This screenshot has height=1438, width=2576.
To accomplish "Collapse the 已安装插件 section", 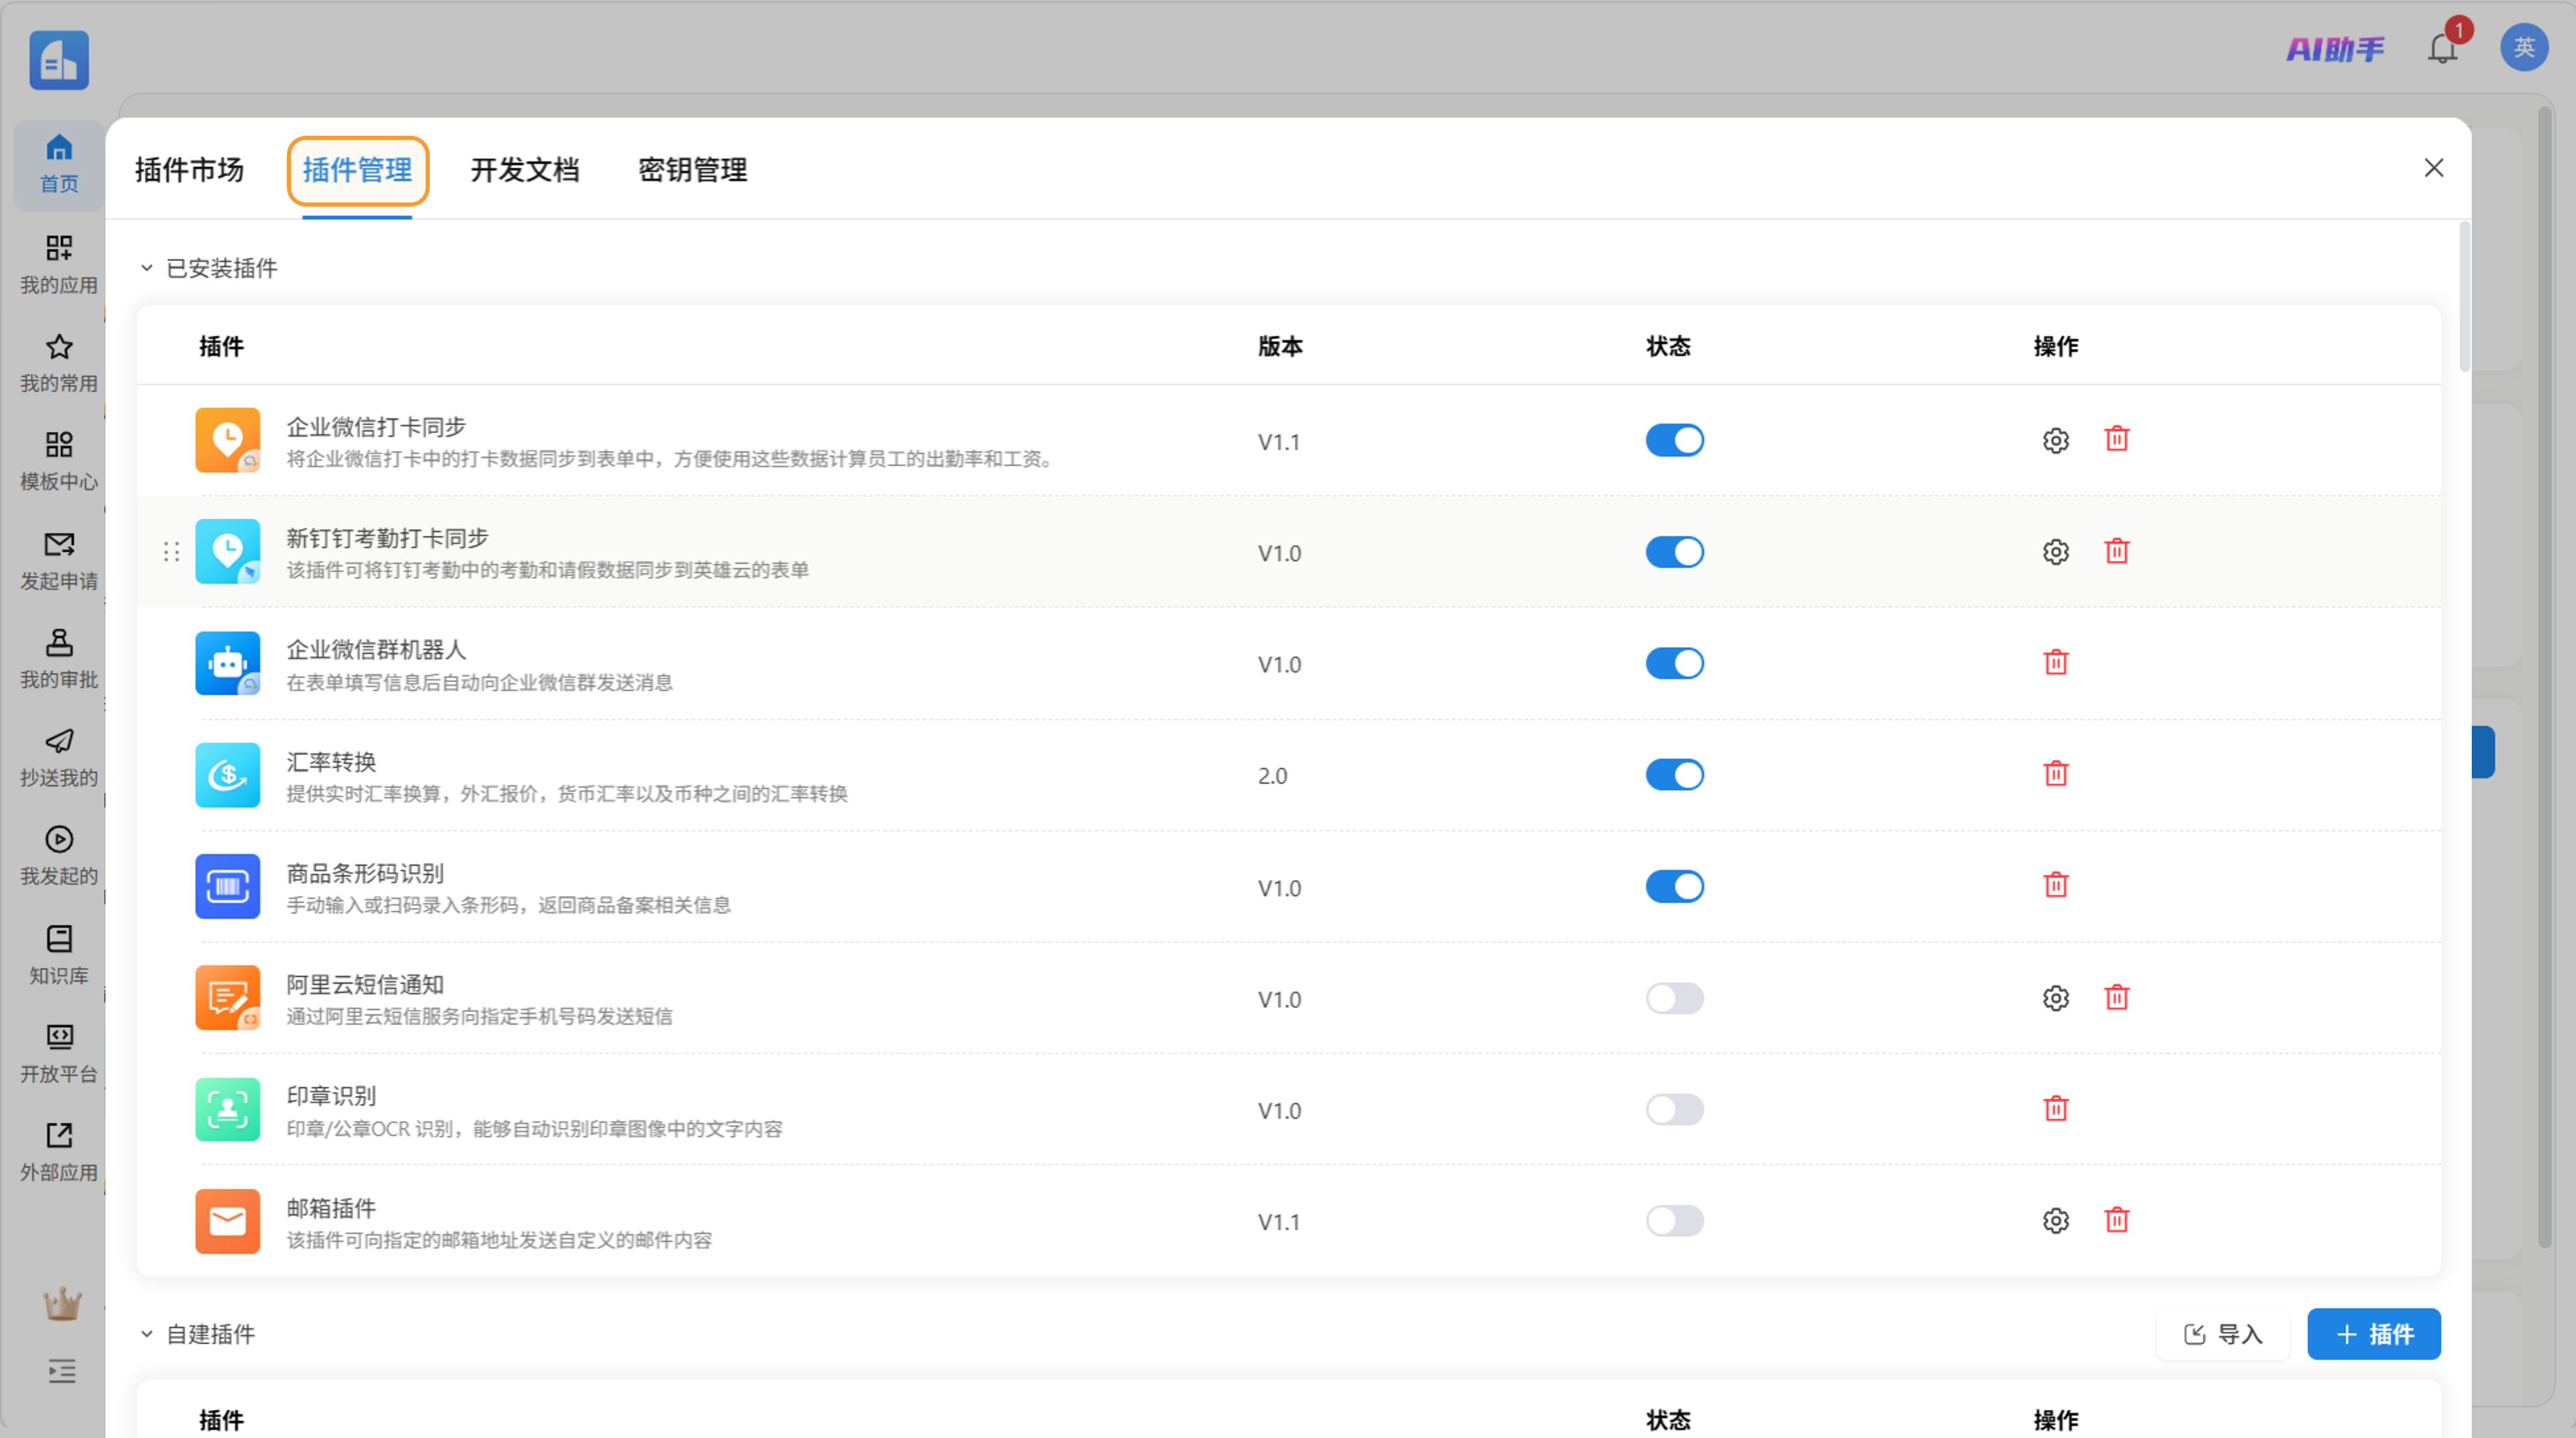I will [x=147, y=268].
